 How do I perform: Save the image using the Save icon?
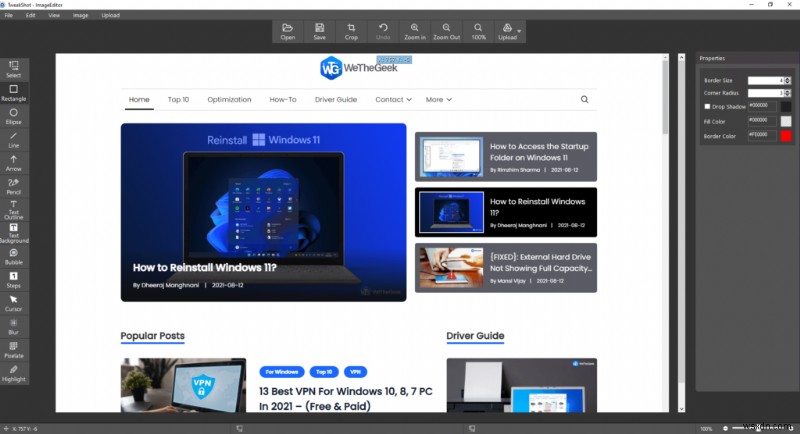319,32
